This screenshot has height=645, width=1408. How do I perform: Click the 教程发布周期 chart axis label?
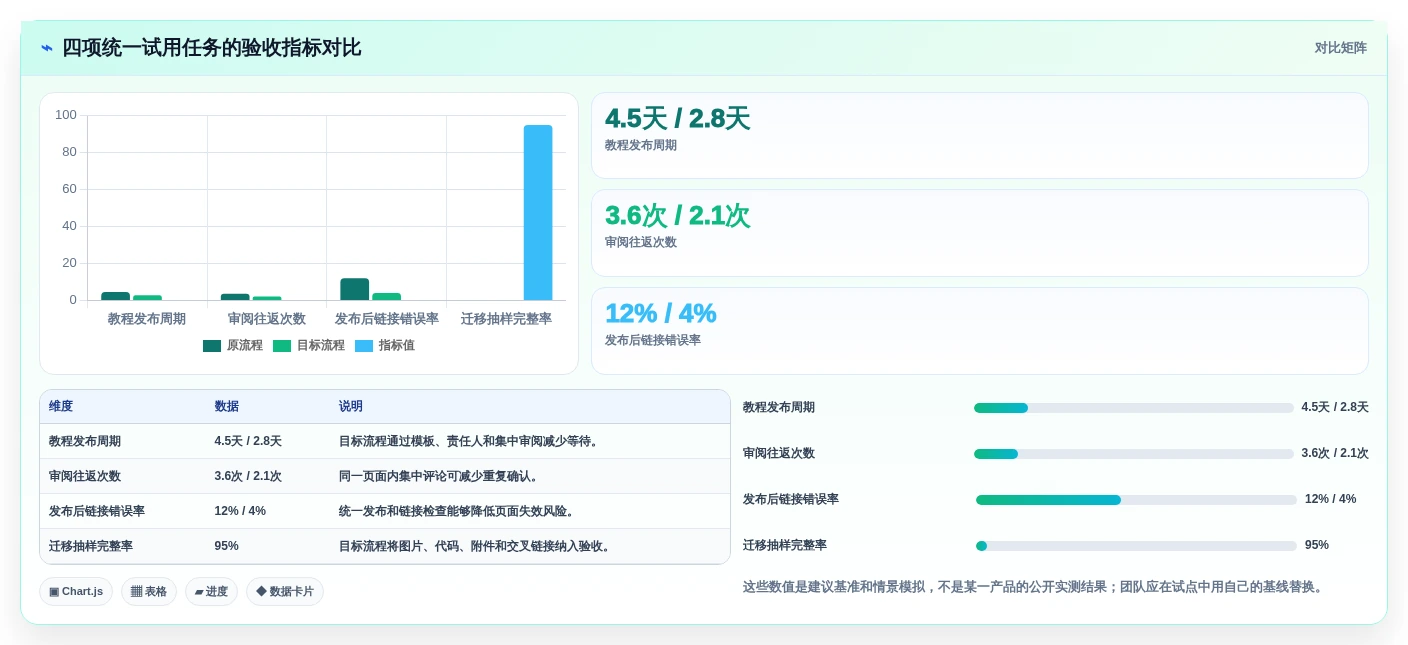[x=147, y=319]
